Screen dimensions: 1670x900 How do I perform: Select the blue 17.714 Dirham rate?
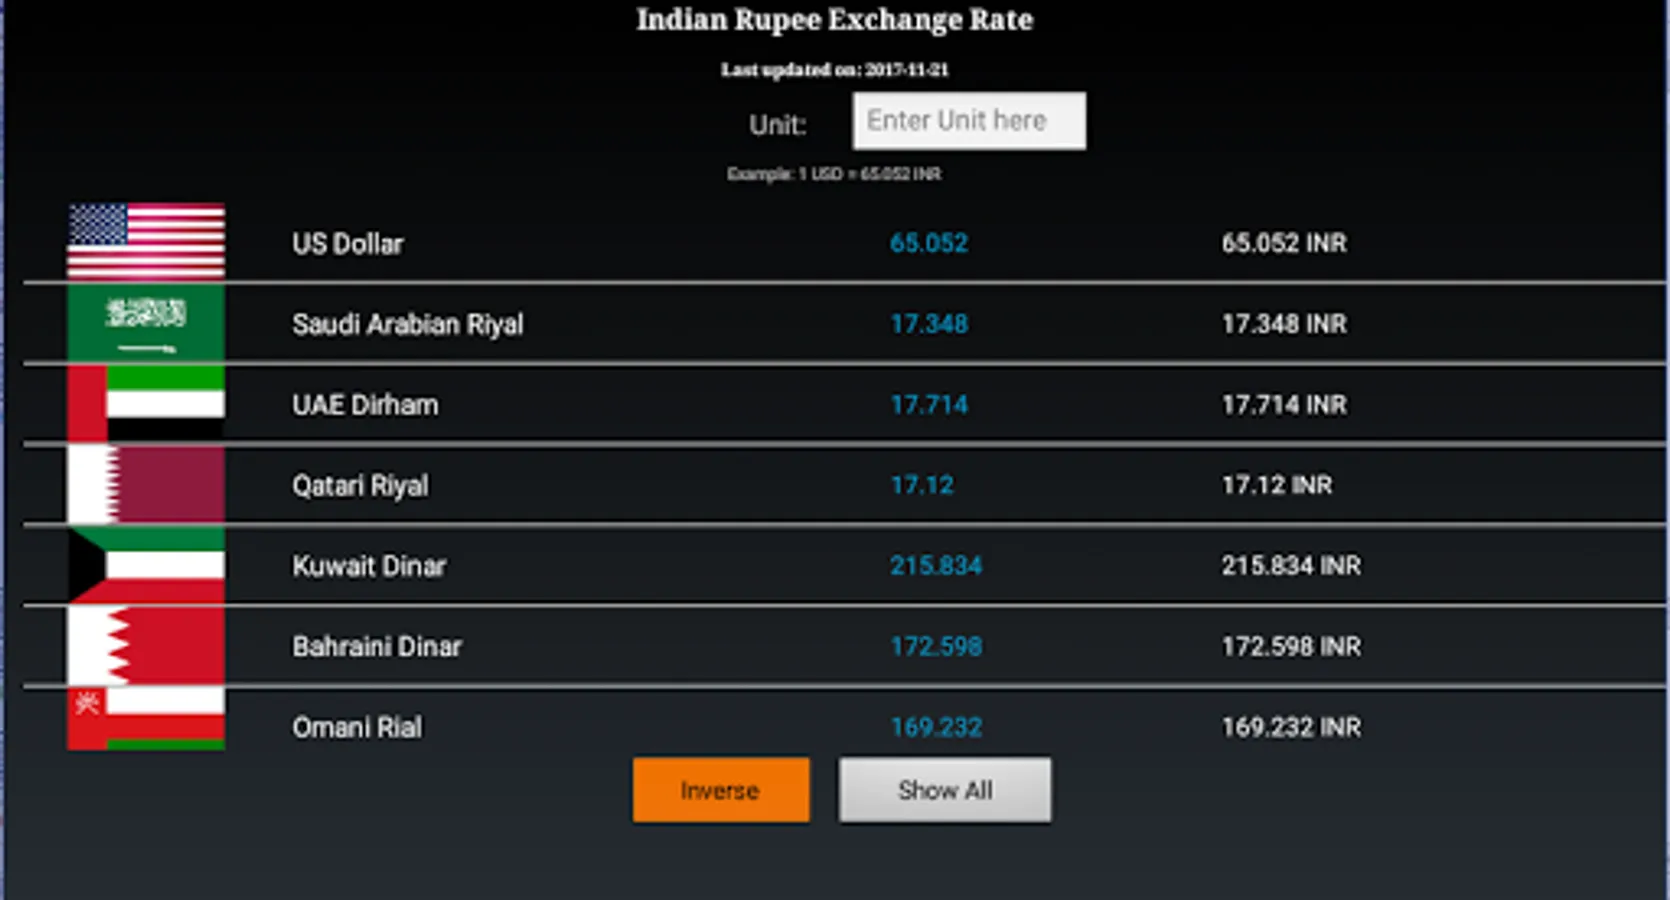point(929,405)
